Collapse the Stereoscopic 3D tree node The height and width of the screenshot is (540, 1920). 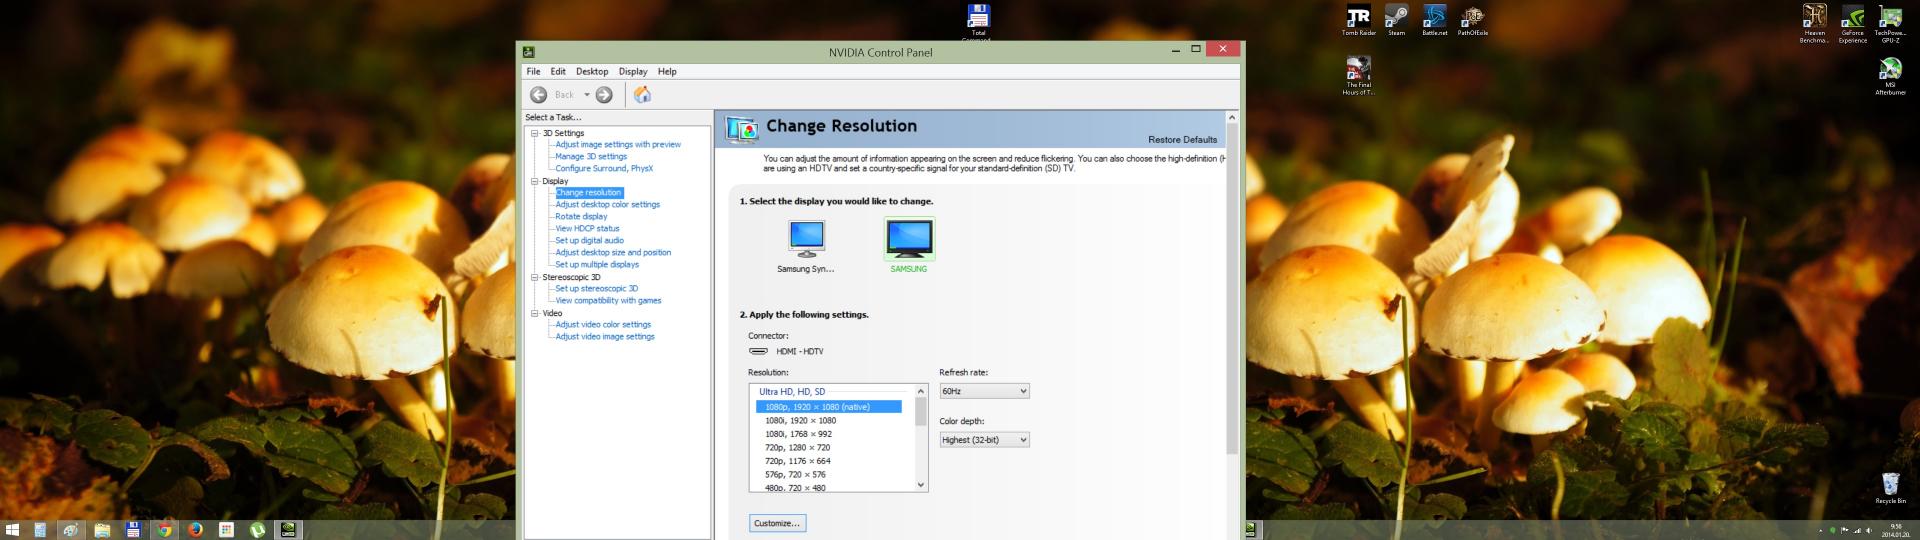534,277
